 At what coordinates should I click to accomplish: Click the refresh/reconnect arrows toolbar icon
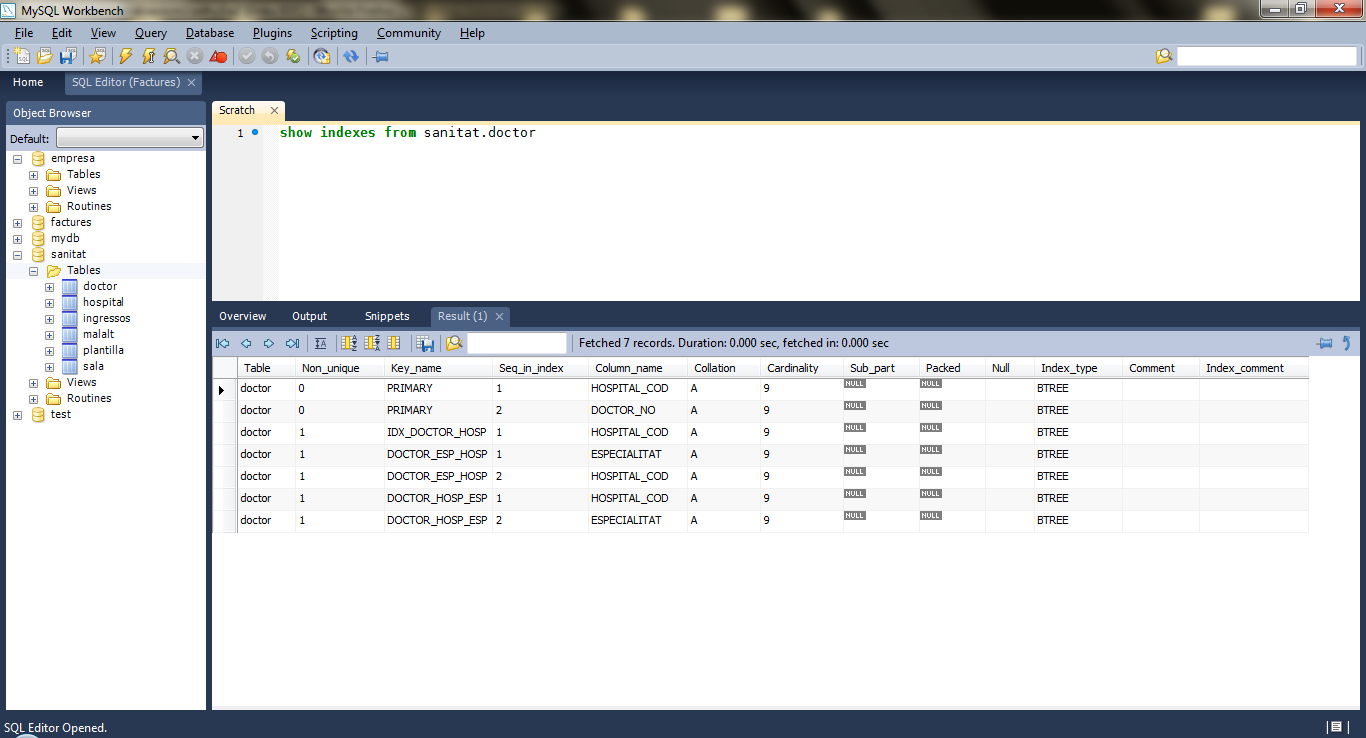pyautogui.click(x=351, y=56)
